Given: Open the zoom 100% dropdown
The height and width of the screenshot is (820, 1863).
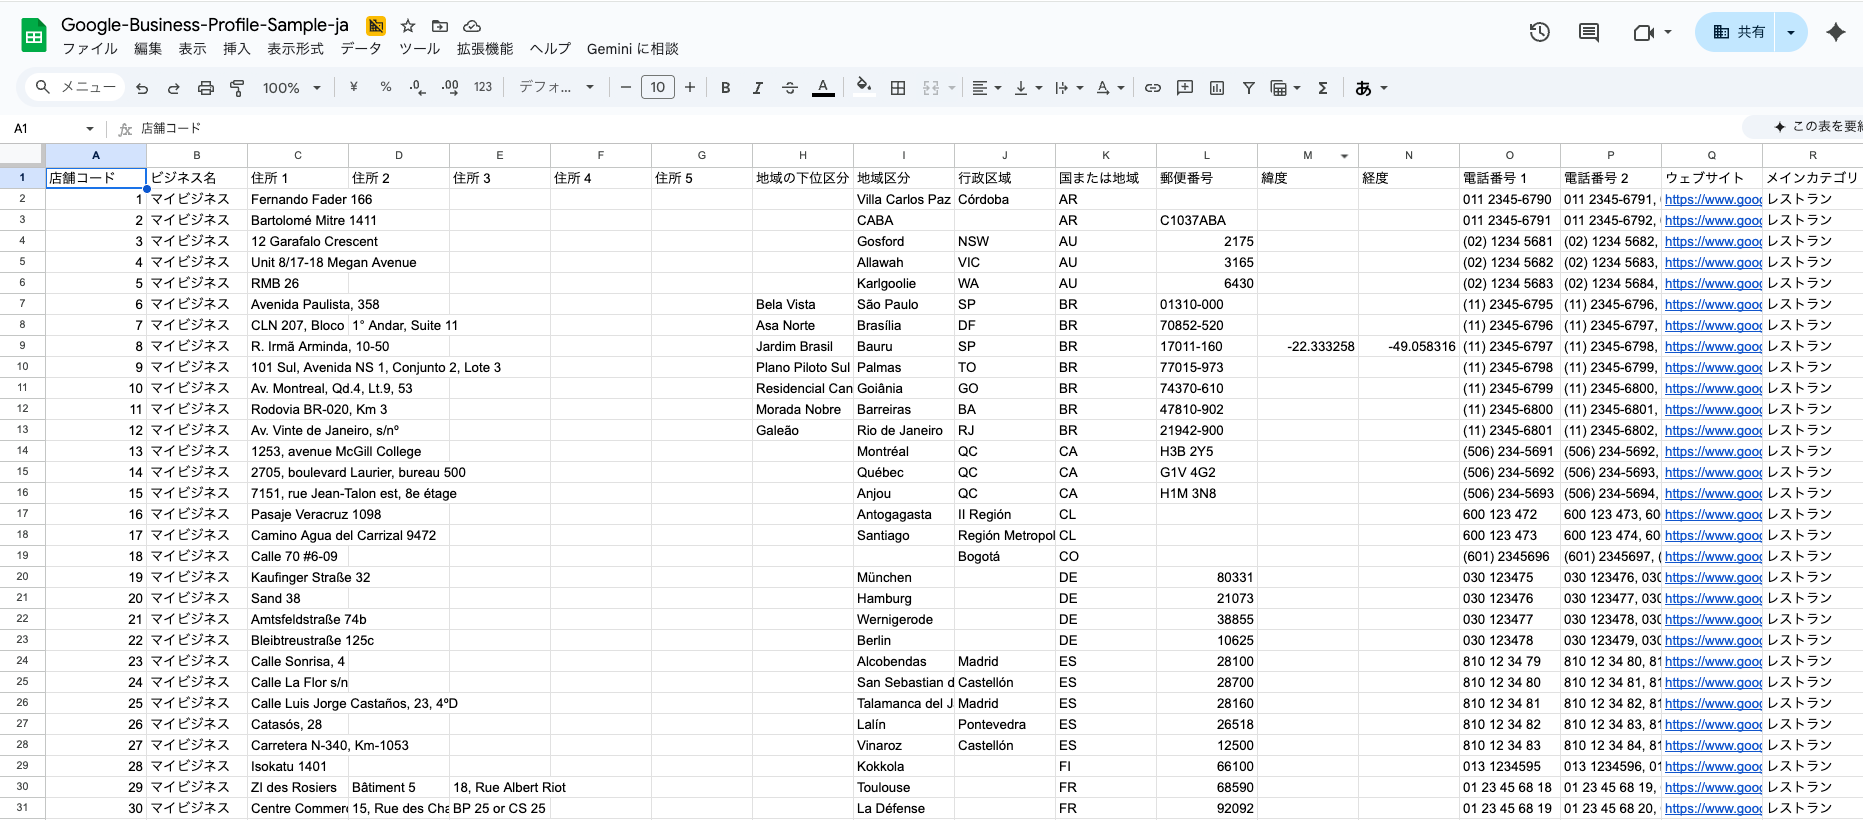Looking at the screenshot, I should point(291,88).
